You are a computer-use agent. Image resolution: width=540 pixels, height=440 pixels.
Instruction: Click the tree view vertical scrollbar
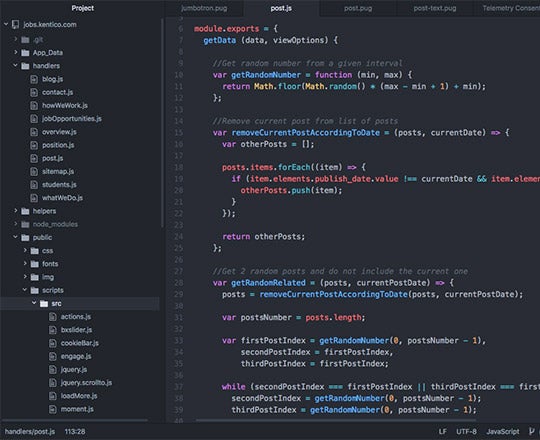click(162, 123)
